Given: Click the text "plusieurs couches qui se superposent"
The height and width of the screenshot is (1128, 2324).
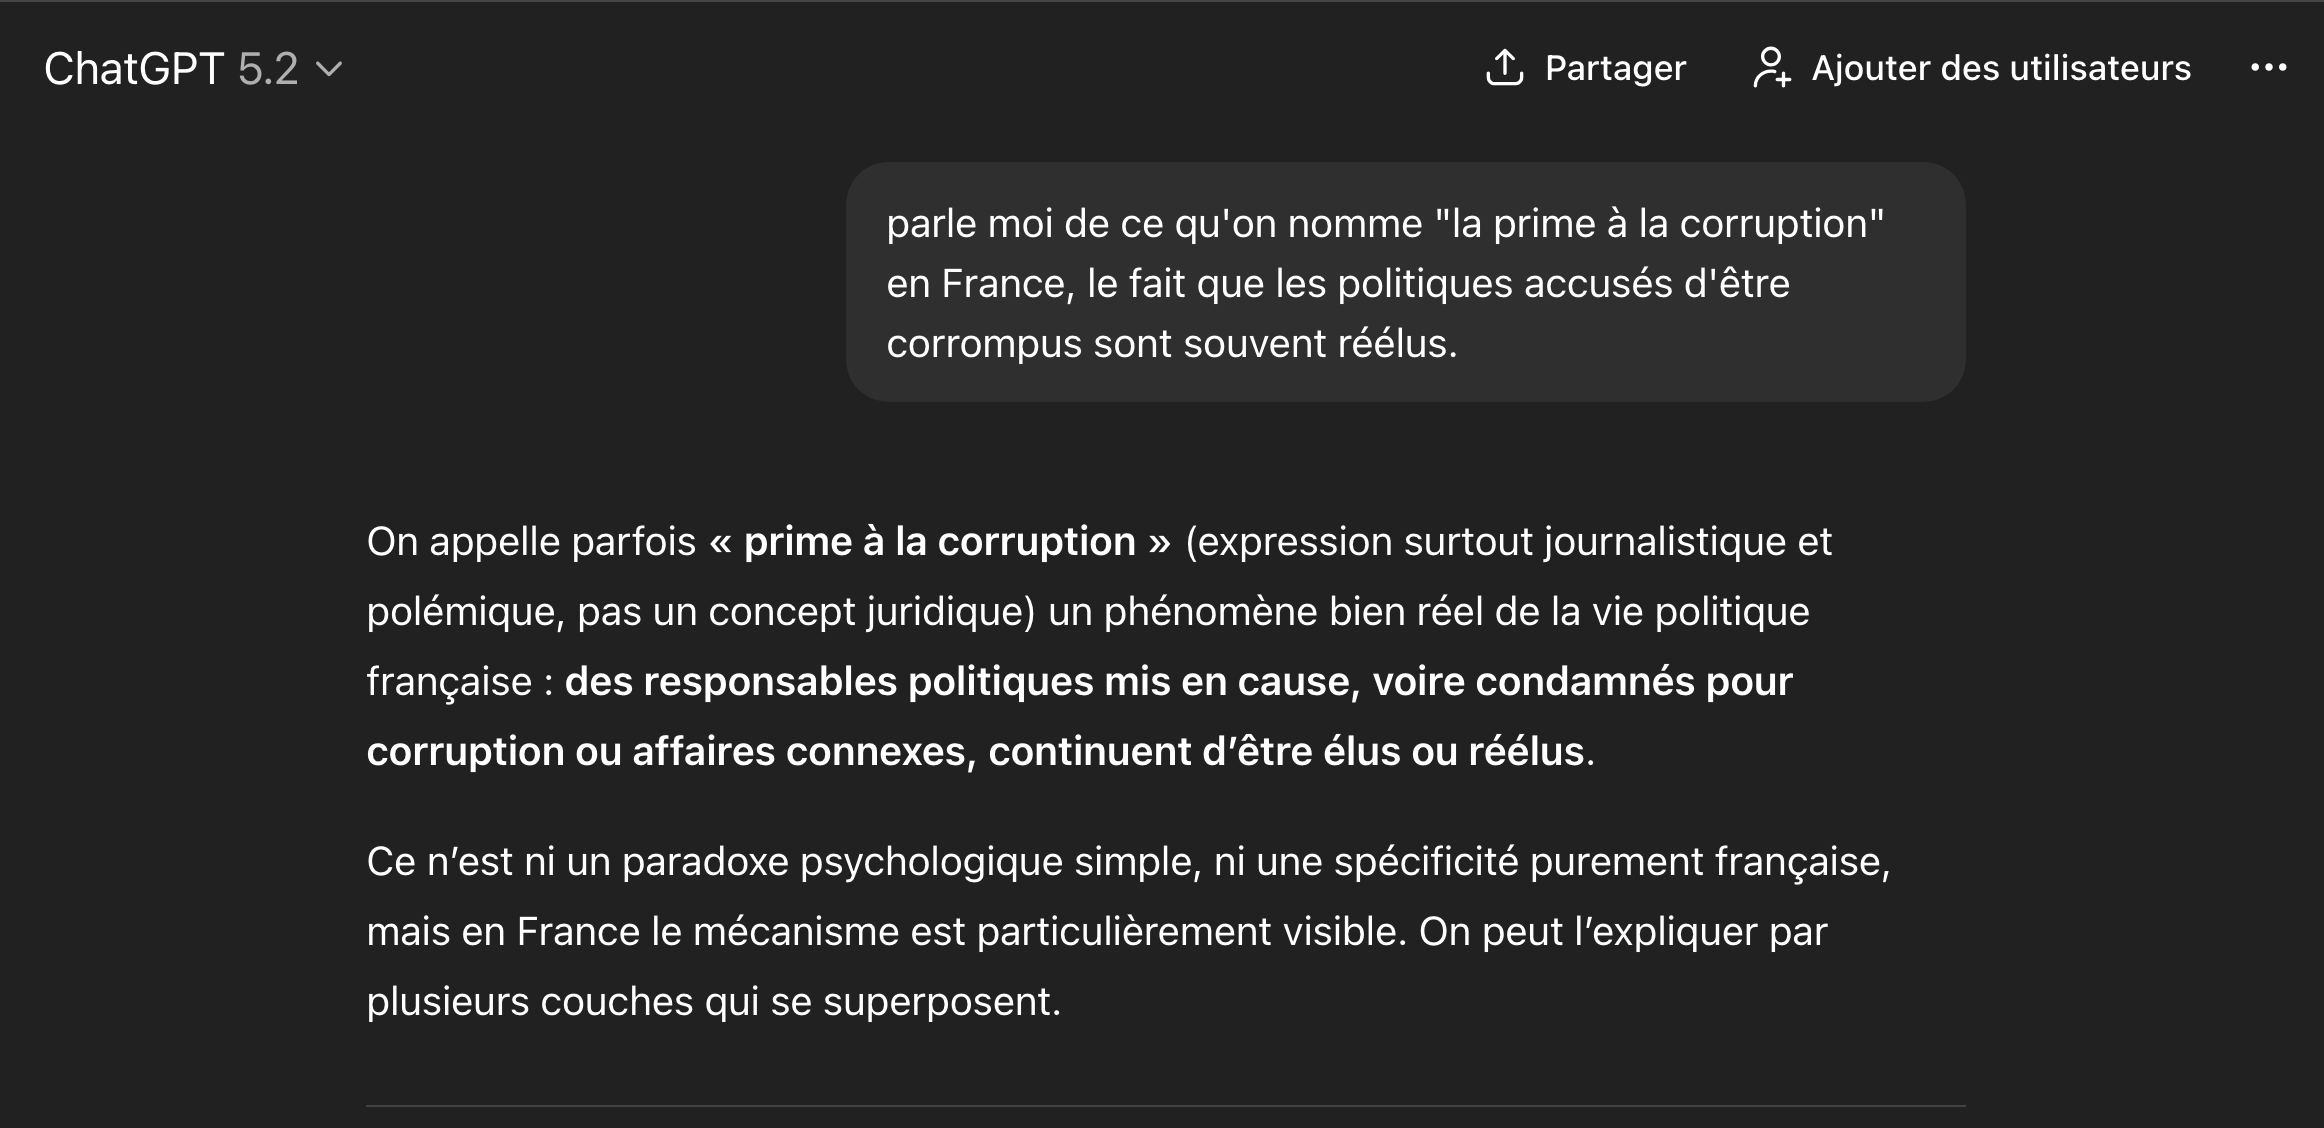Looking at the screenshot, I should (x=713, y=1001).
